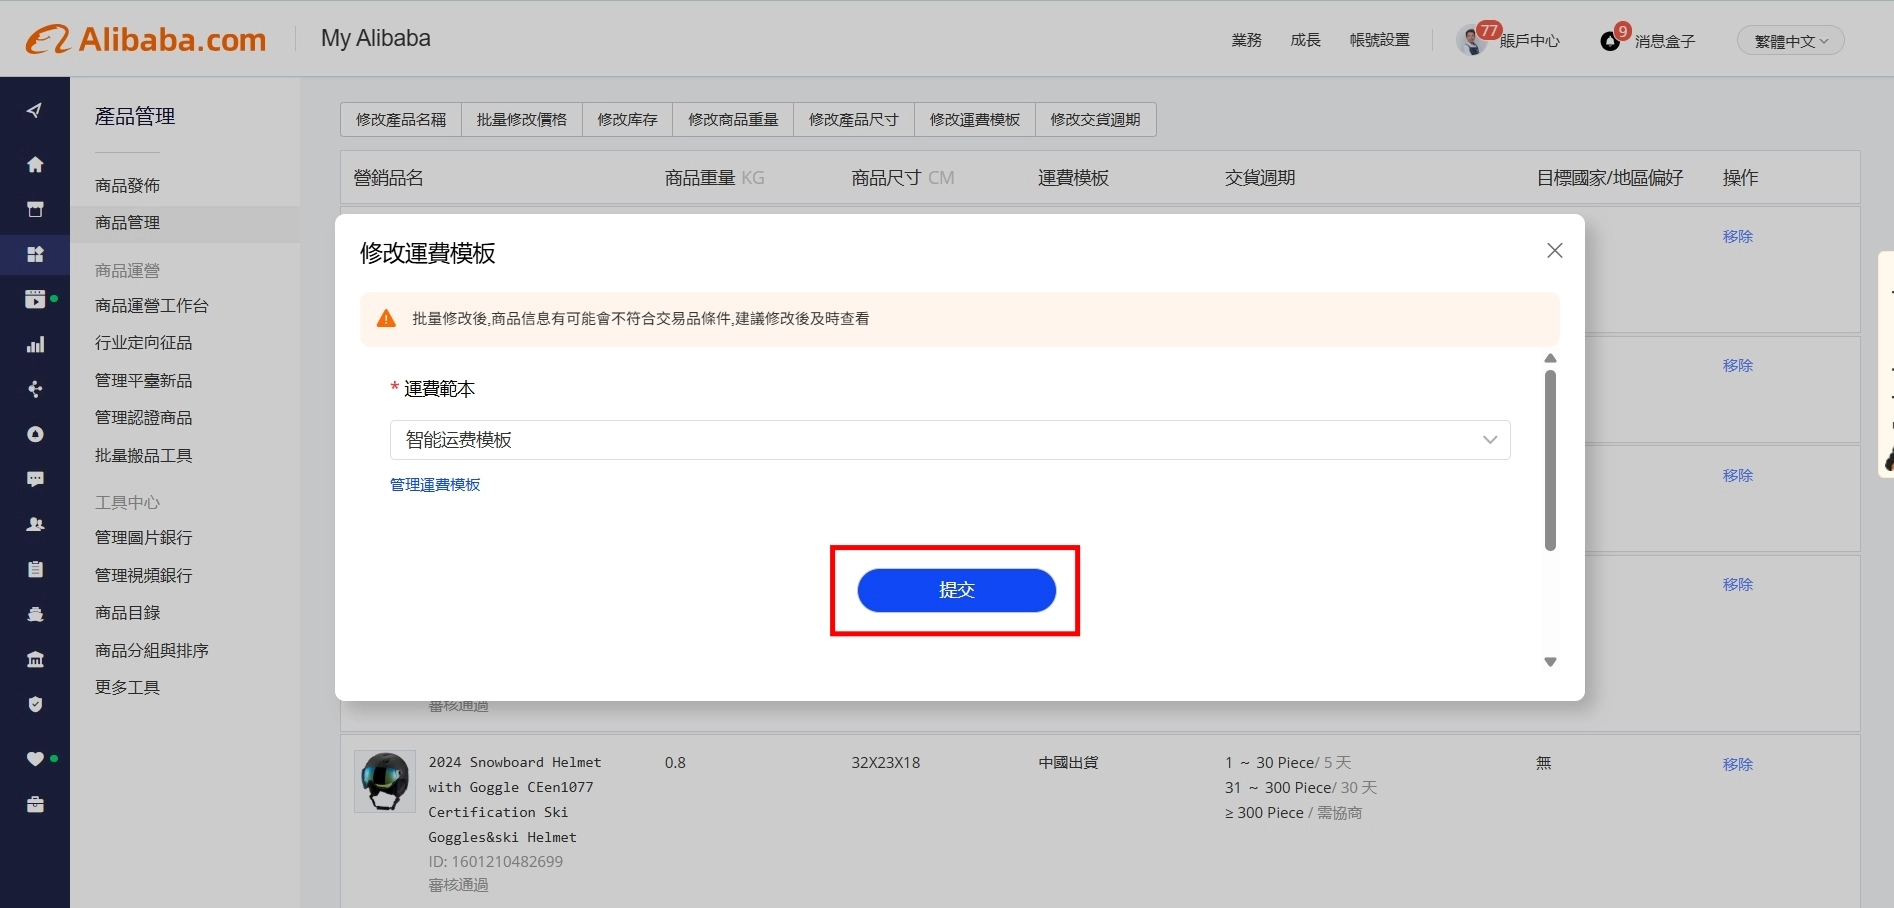
Task: Open 商品目錄 in the sidebar
Action: (x=127, y=612)
